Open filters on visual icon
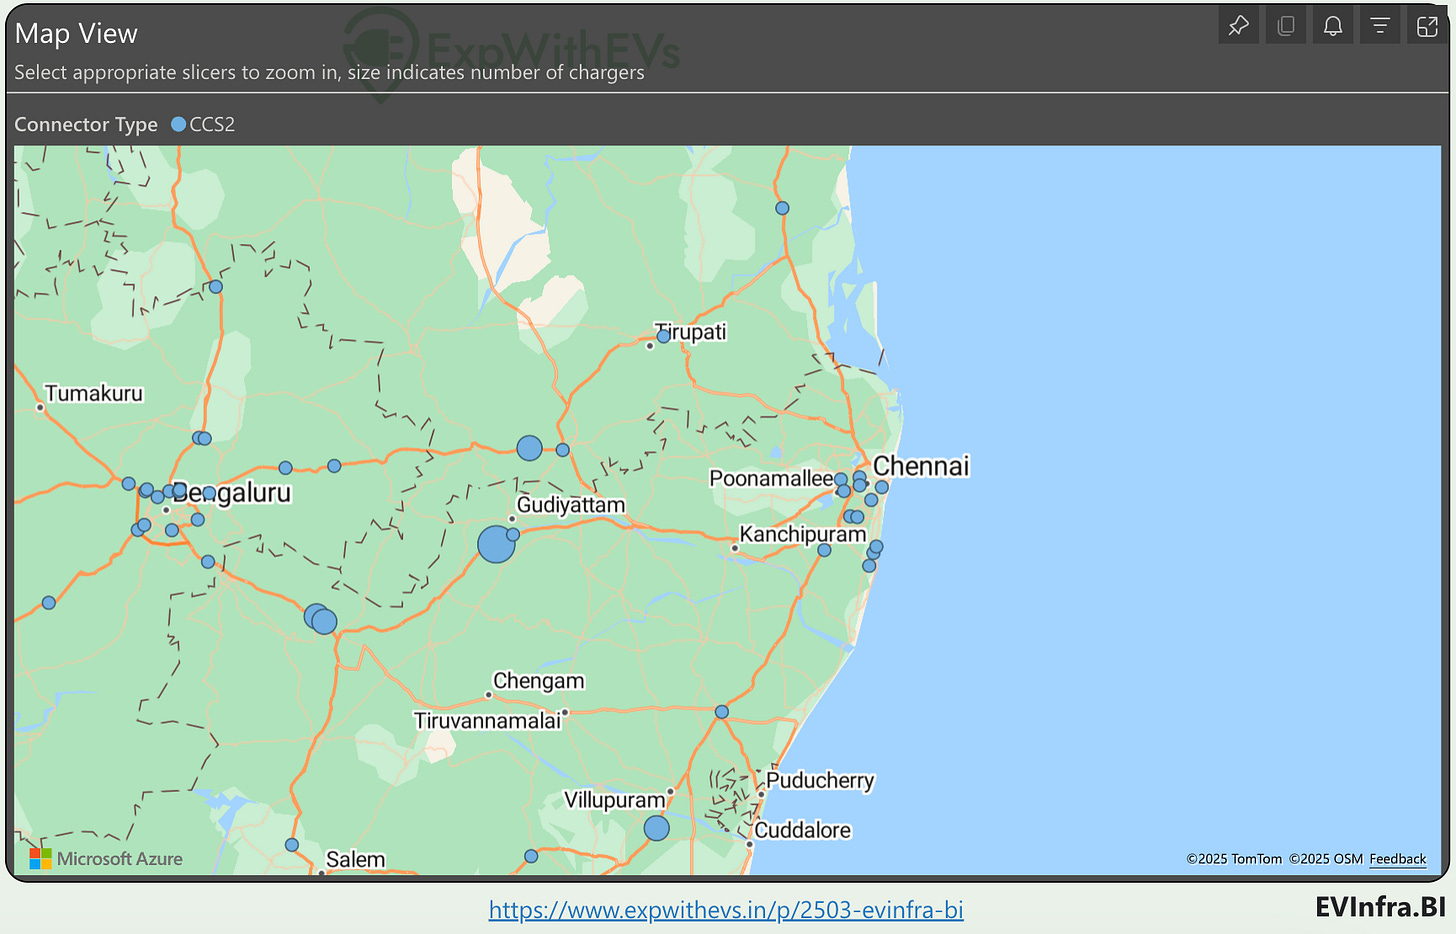1456x934 pixels. point(1380,26)
